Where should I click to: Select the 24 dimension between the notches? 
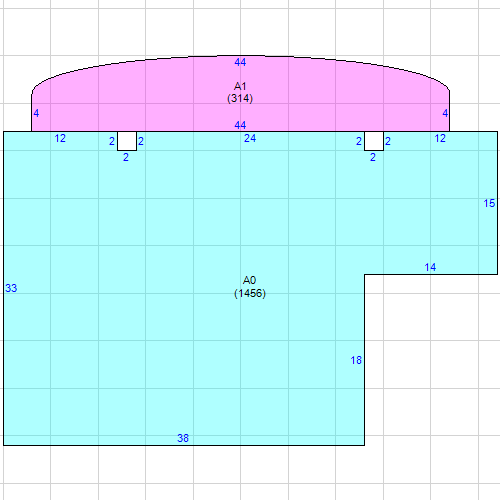click(x=250, y=138)
